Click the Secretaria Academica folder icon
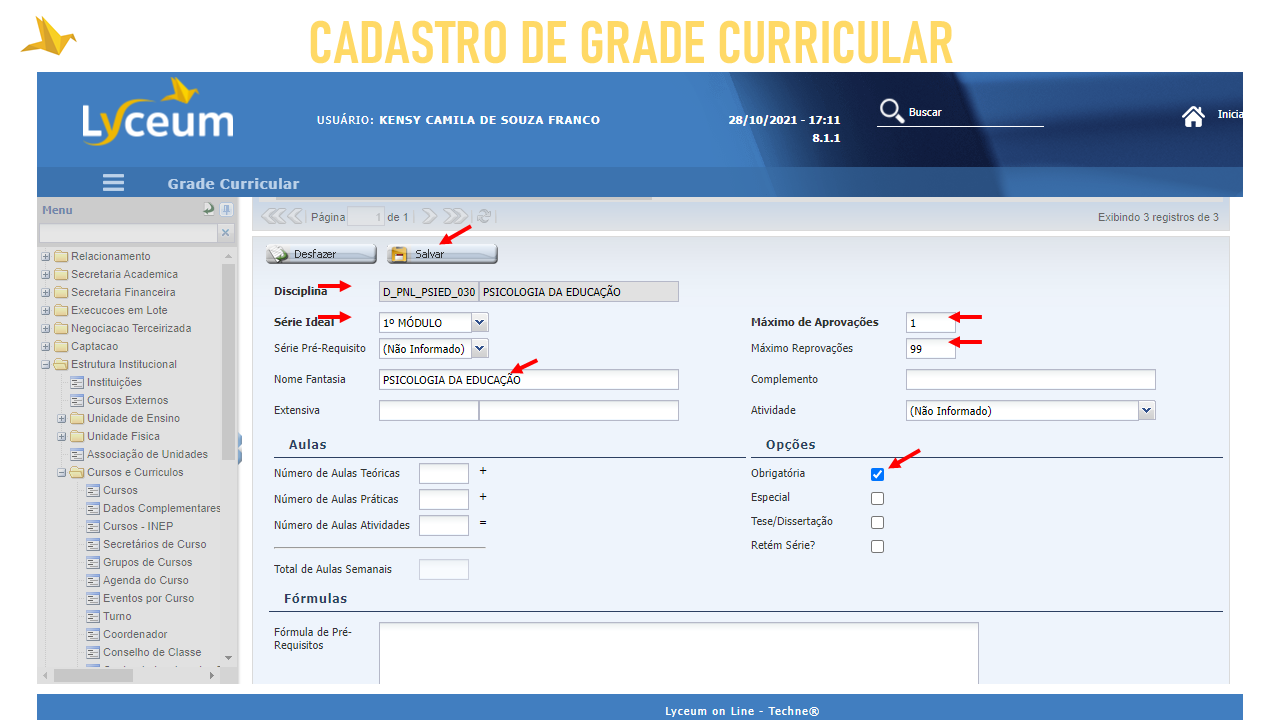This screenshot has width=1280, height=720. (x=61, y=275)
